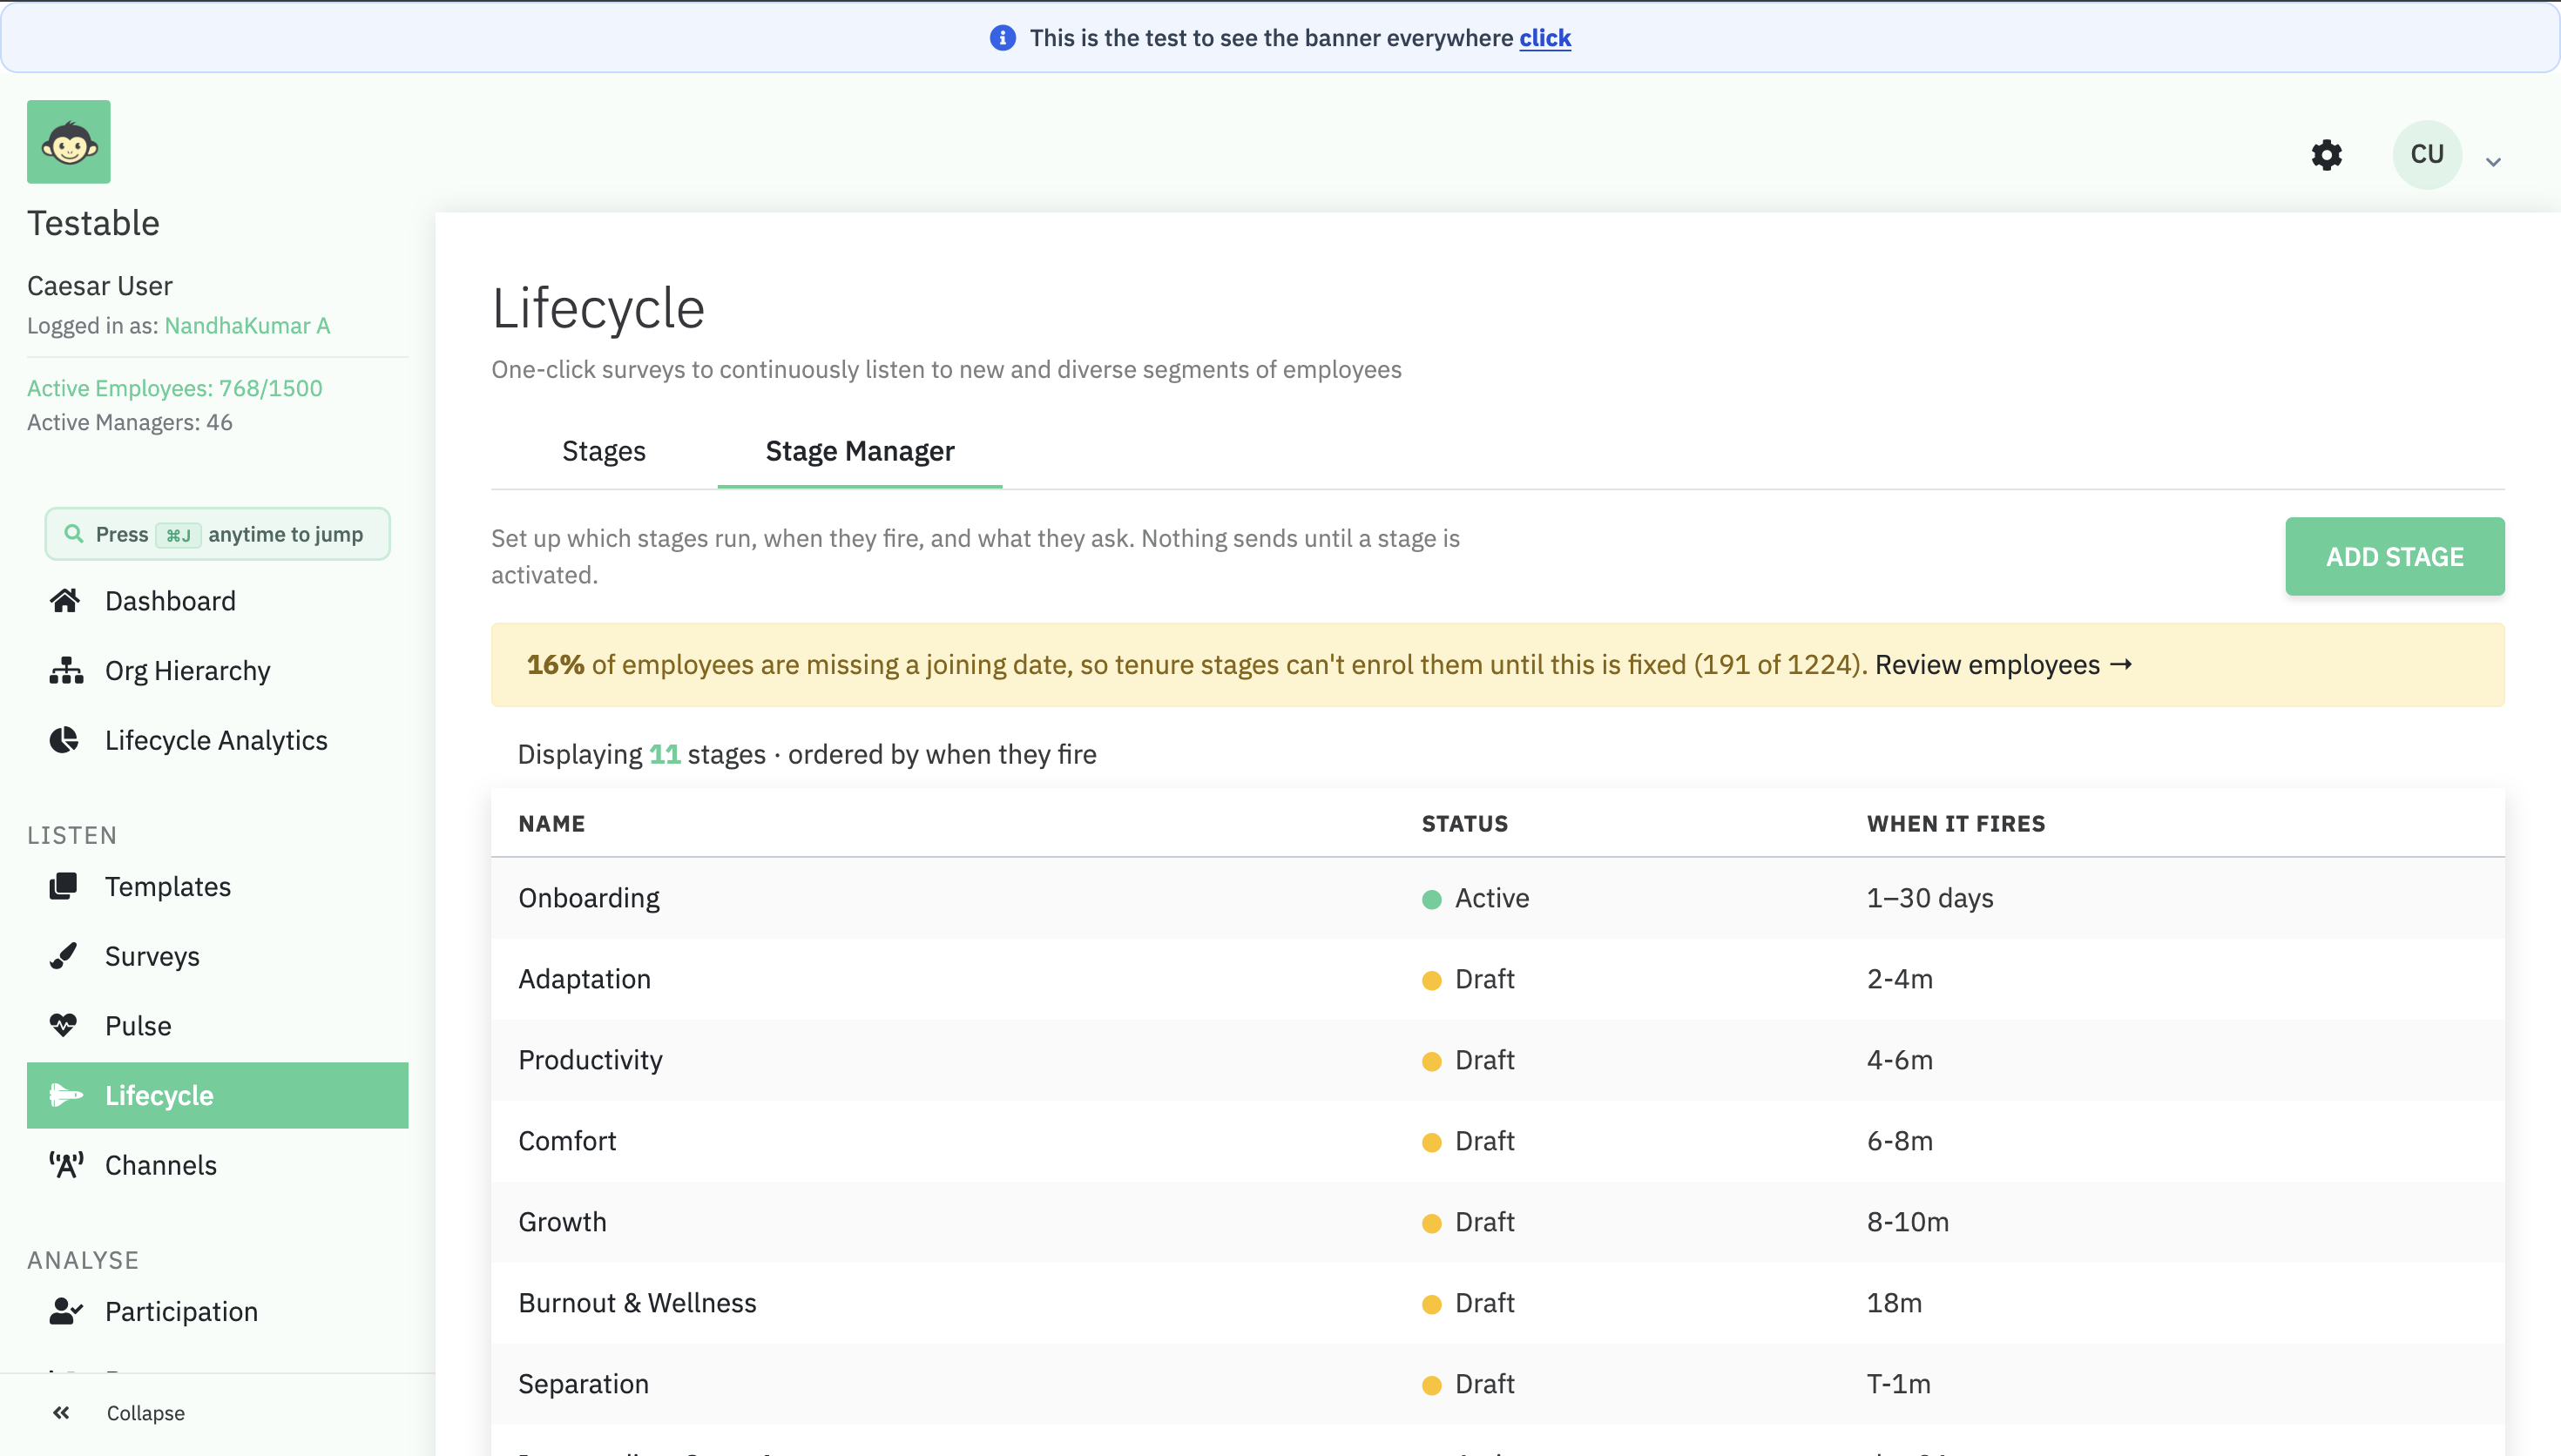Open the Comfort stage row

(1497, 1141)
